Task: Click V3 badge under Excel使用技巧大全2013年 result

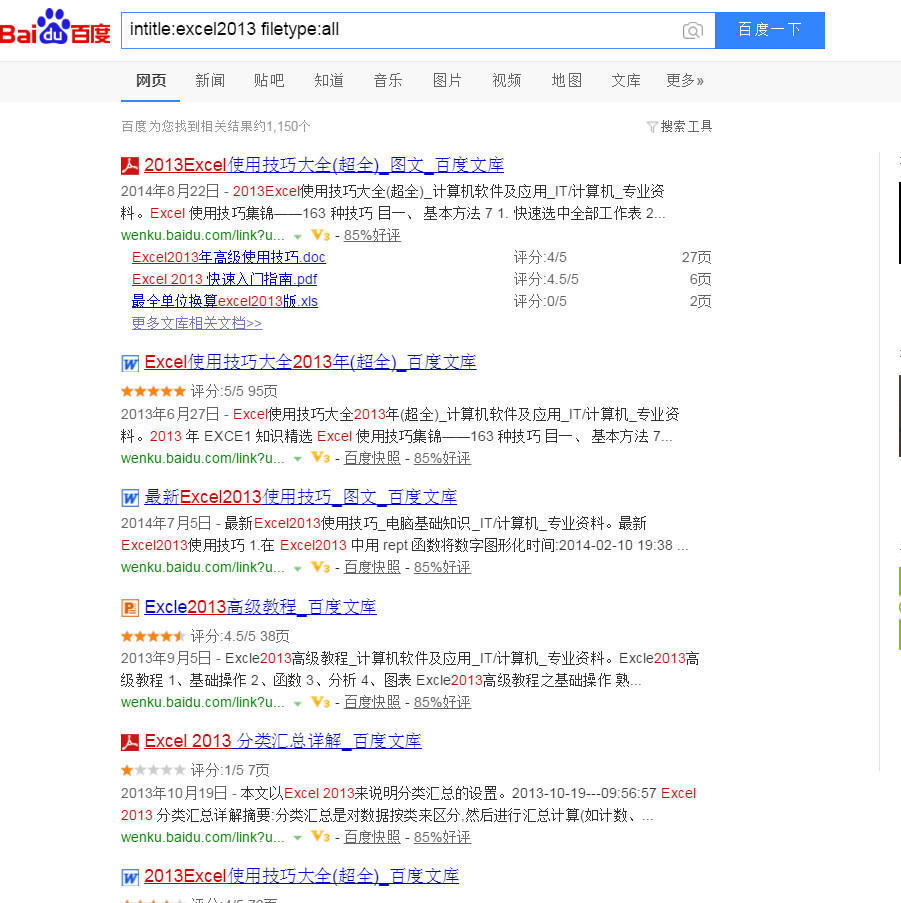Action: pos(320,458)
